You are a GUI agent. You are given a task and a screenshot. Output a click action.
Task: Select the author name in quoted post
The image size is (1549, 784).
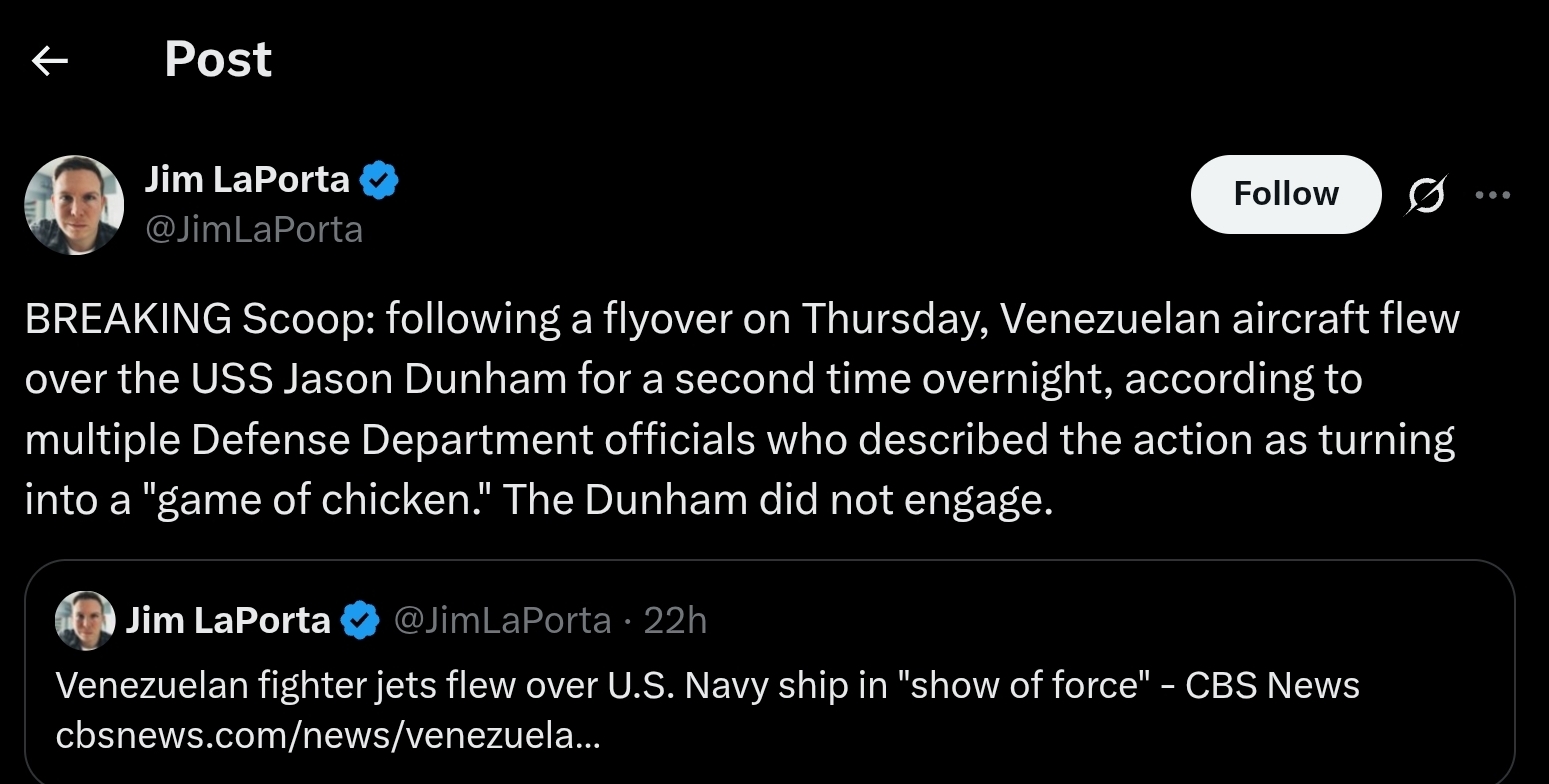(228, 621)
